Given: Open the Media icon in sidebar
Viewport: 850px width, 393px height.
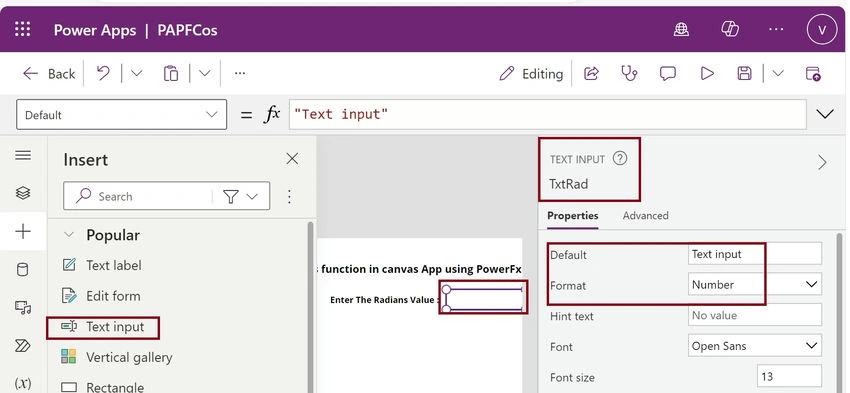Looking at the screenshot, I should pyautogui.click(x=23, y=307).
